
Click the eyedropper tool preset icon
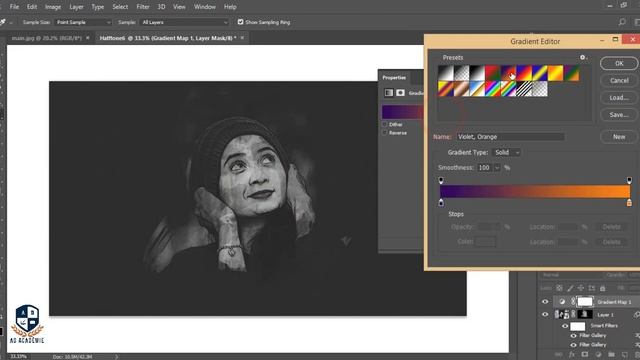(x=3, y=22)
